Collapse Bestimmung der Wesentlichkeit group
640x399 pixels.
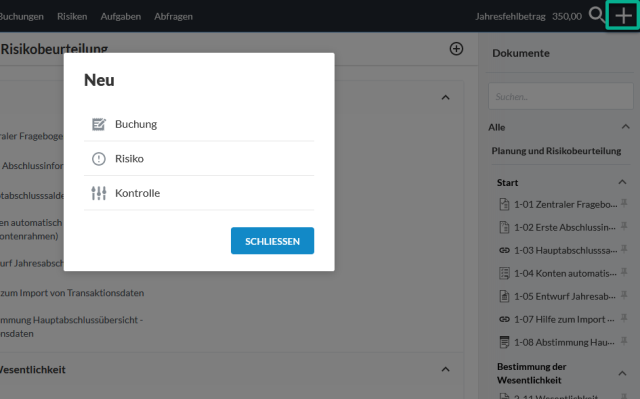[622, 373]
